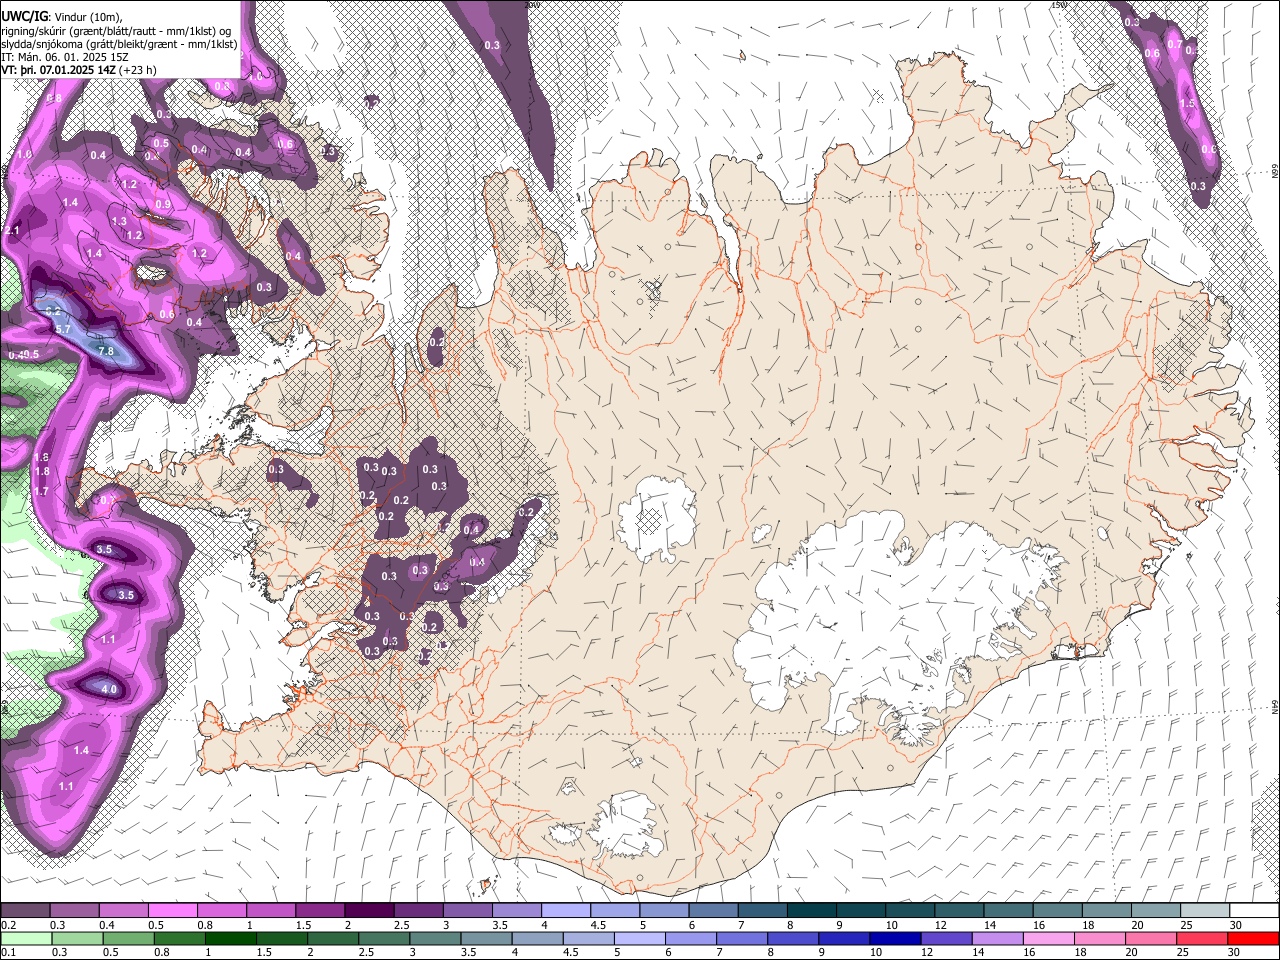This screenshot has height=960, width=1280.
Task: Click the '25' label in the upper legend row
Action: (x=1185, y=925)
